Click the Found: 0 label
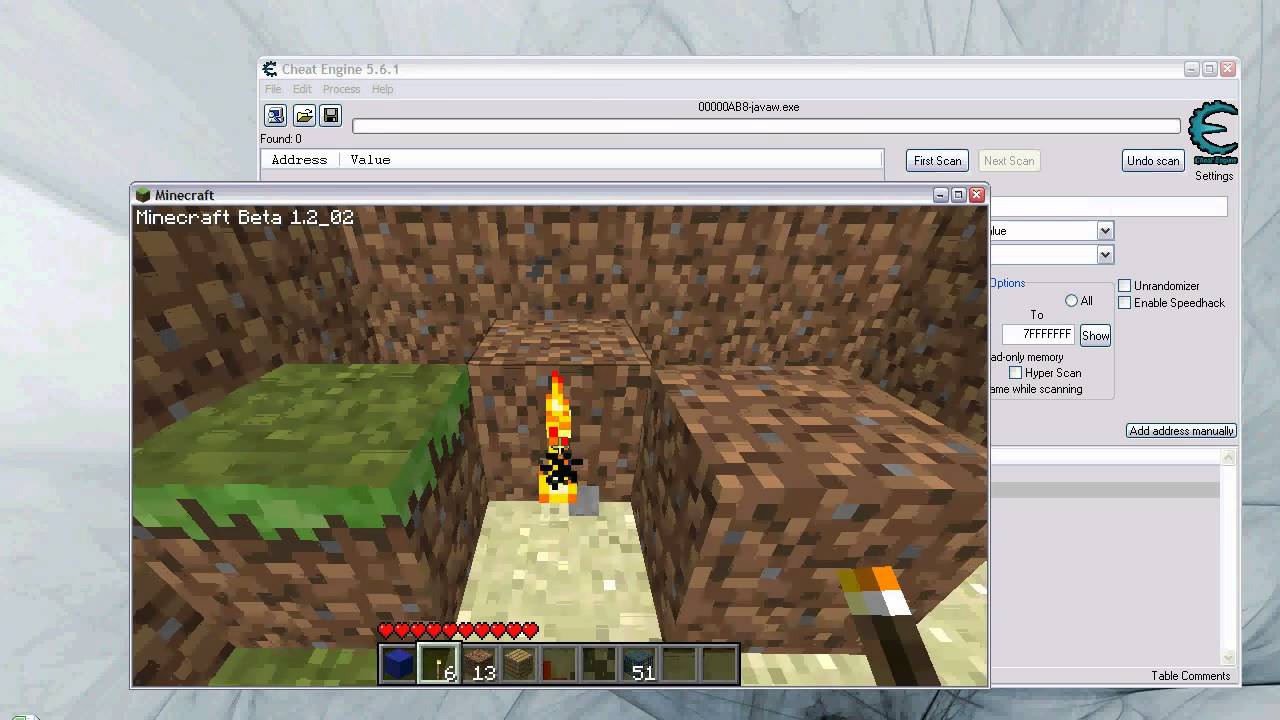The width and height of the screenshot is (1280, 720). [281, 139]
